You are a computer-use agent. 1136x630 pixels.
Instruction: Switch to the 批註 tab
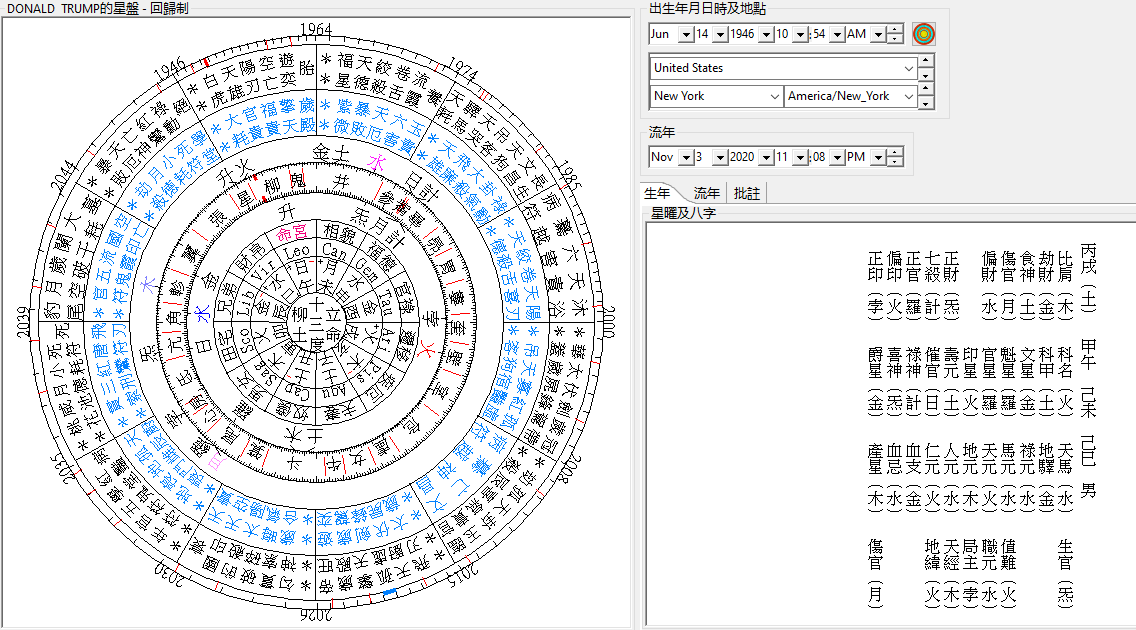pyautogui.click(x=746, y=193)
